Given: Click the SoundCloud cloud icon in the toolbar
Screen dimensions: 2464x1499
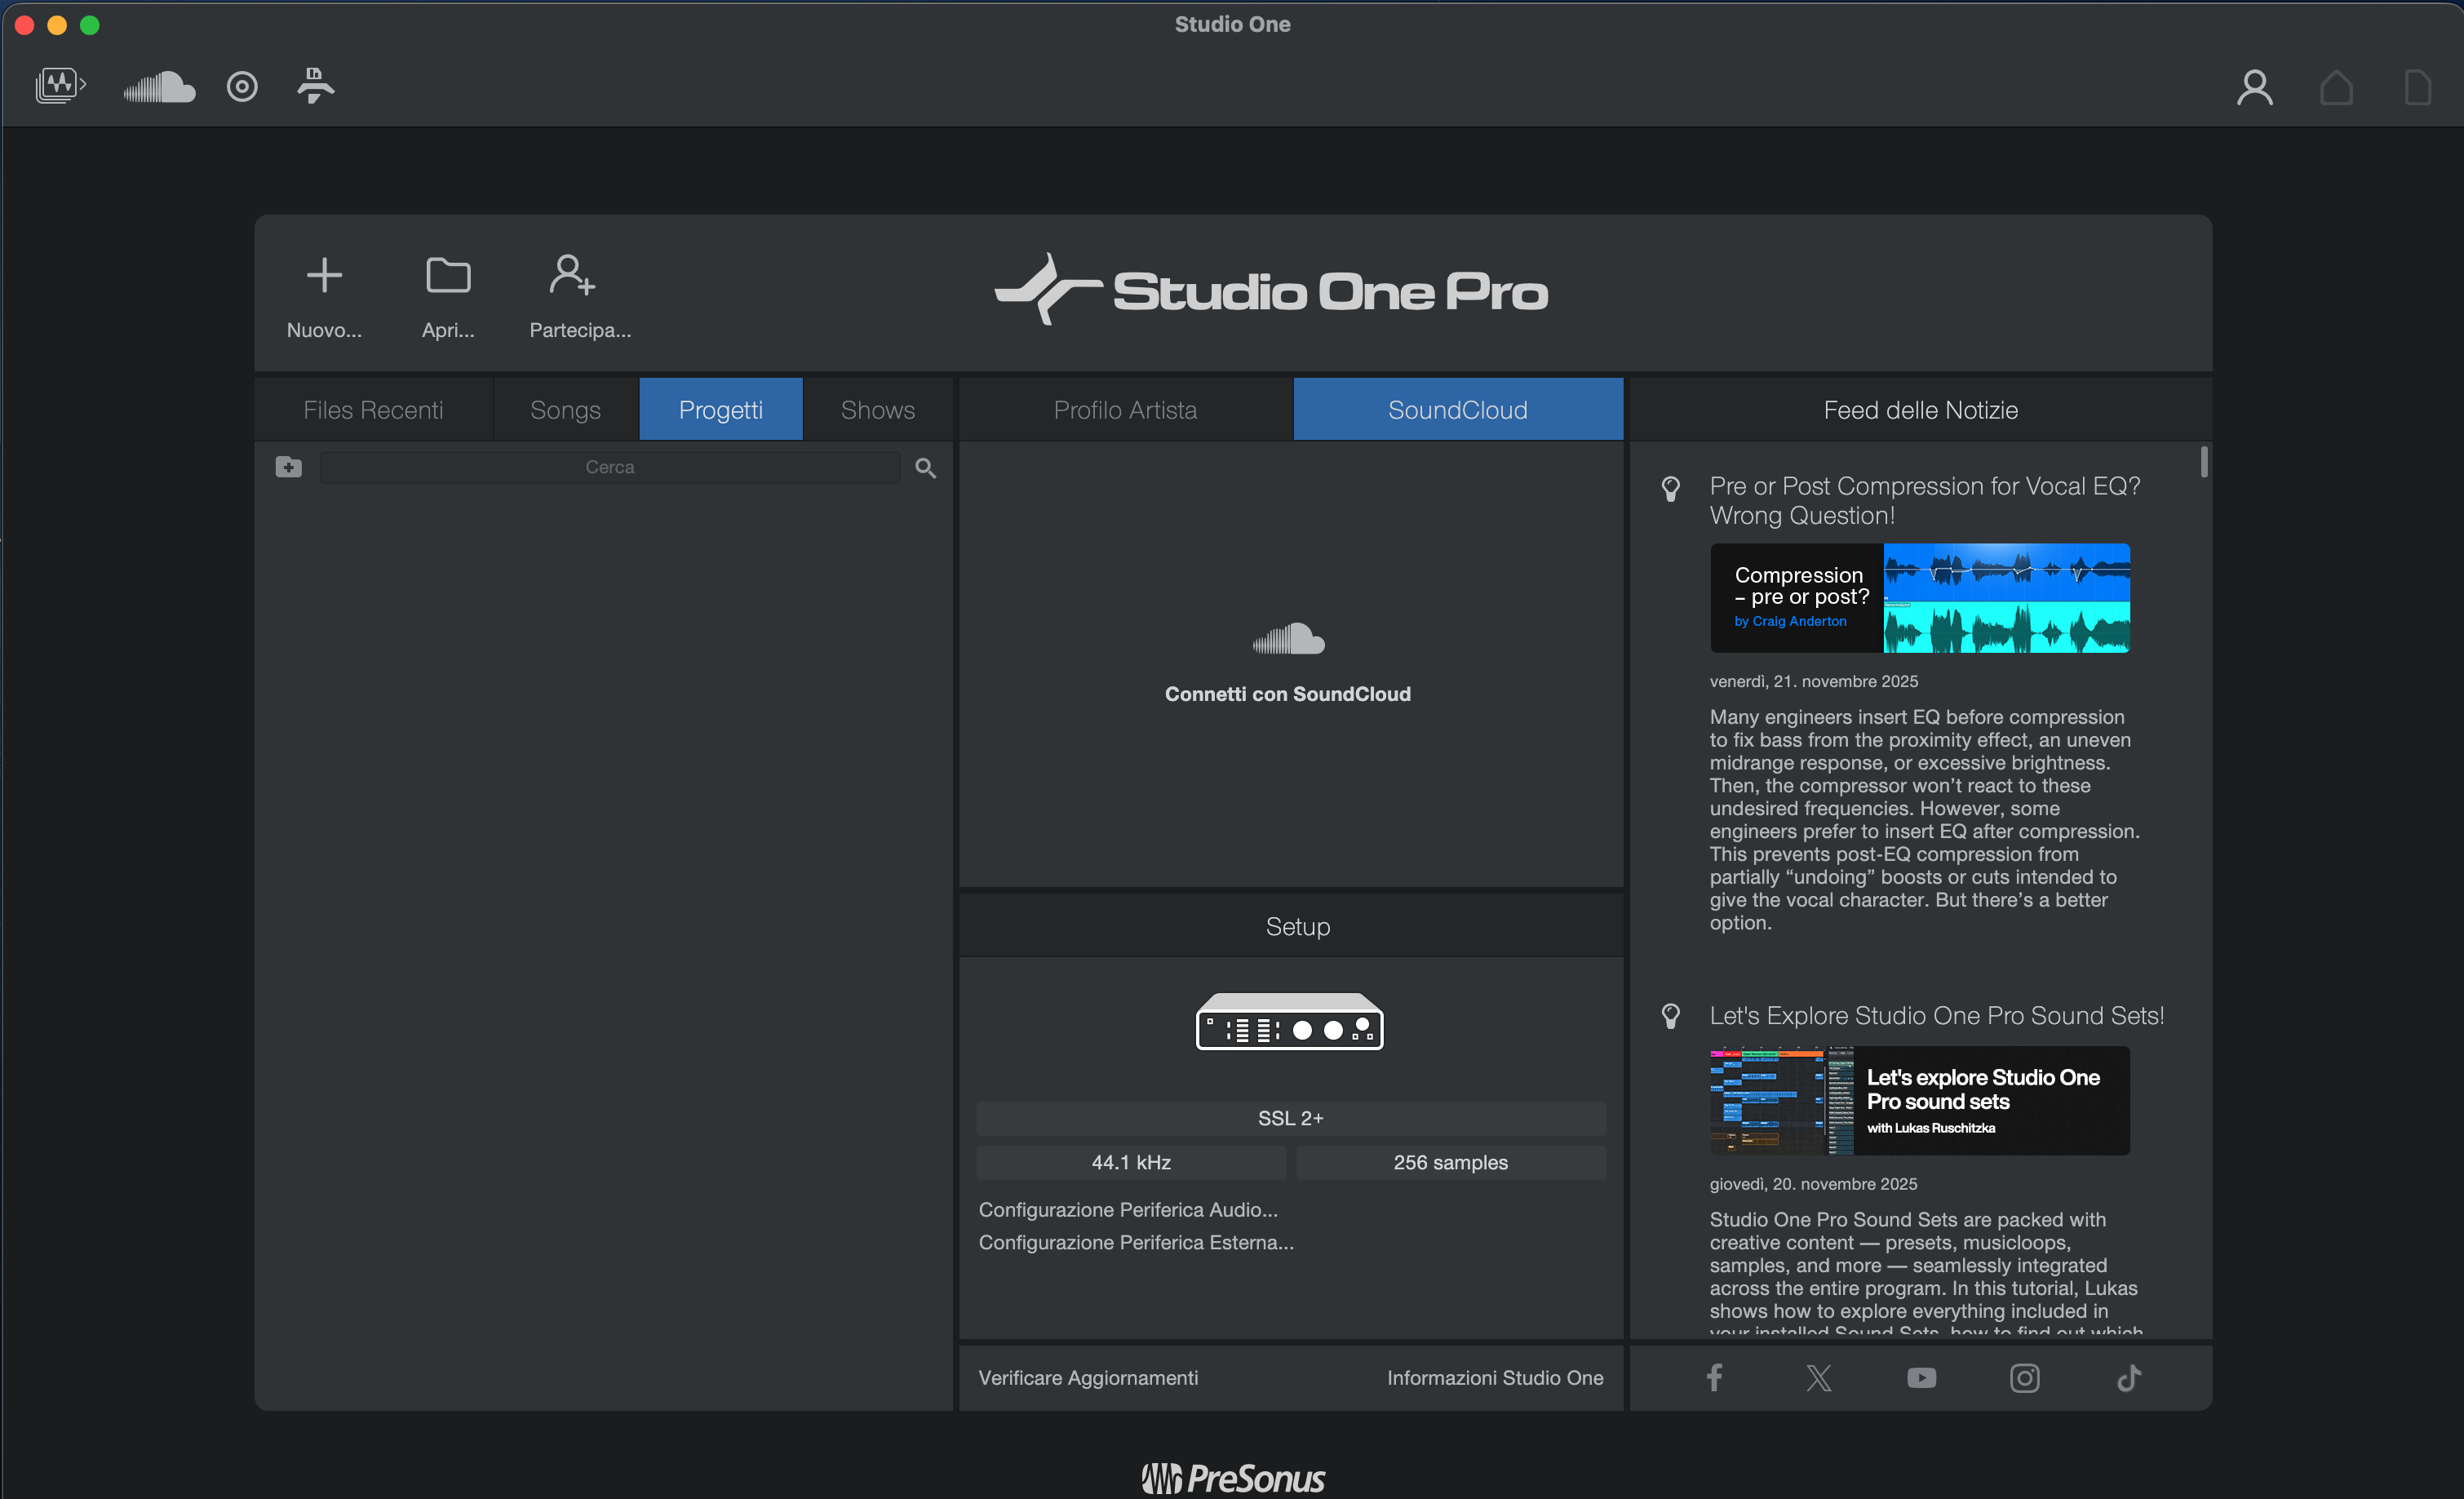Looking at the screenshot, I should point(159,87).
